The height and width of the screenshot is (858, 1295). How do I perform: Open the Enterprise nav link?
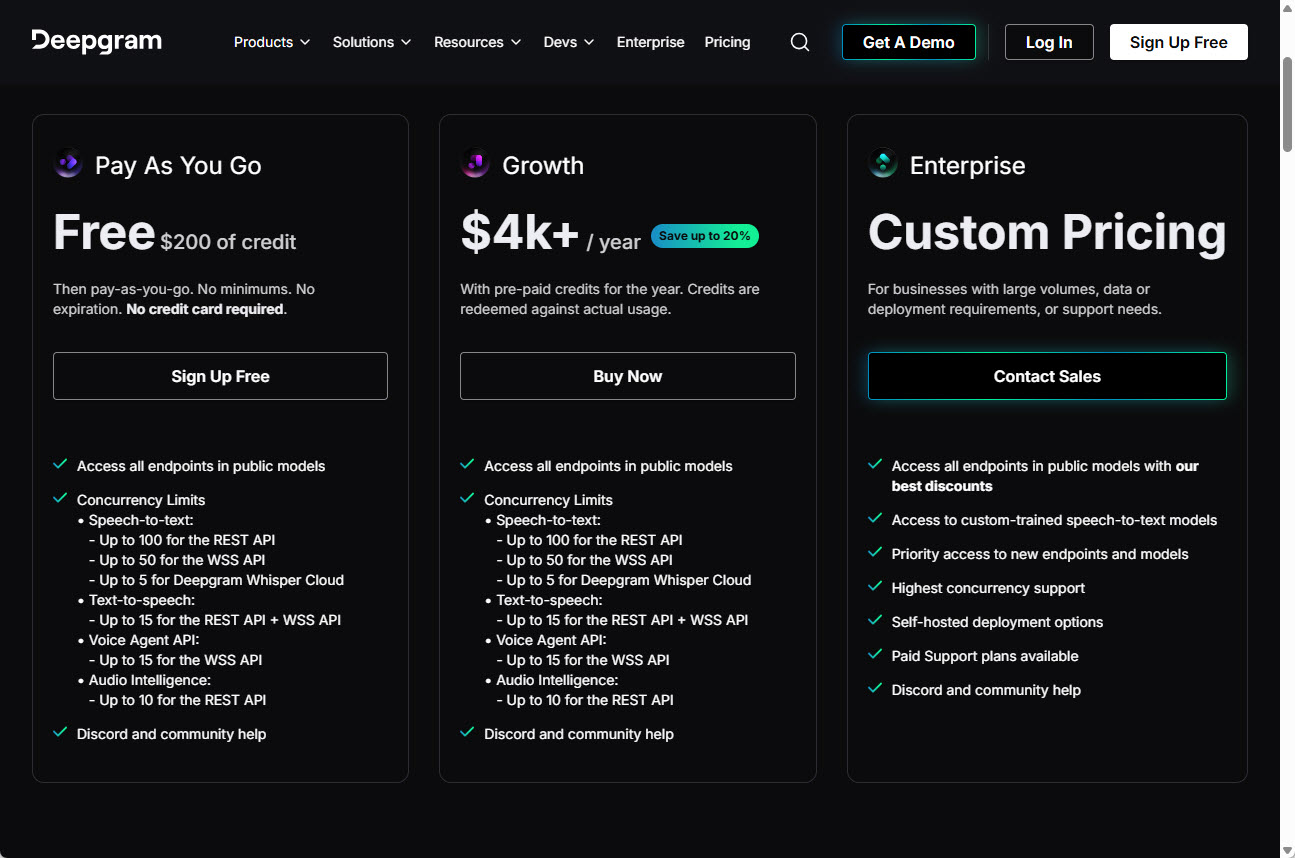tap(651, 42)
